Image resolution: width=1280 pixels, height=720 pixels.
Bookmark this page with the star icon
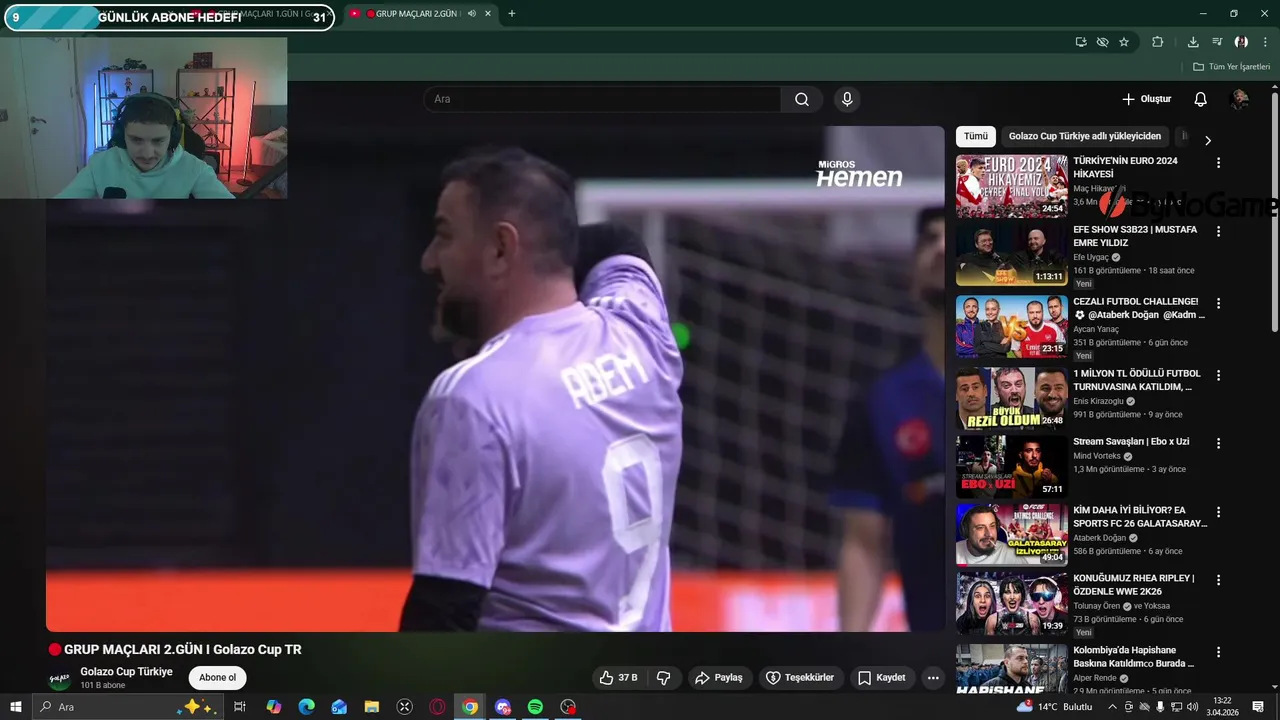pyautogui.click(x=1124, y=42)
